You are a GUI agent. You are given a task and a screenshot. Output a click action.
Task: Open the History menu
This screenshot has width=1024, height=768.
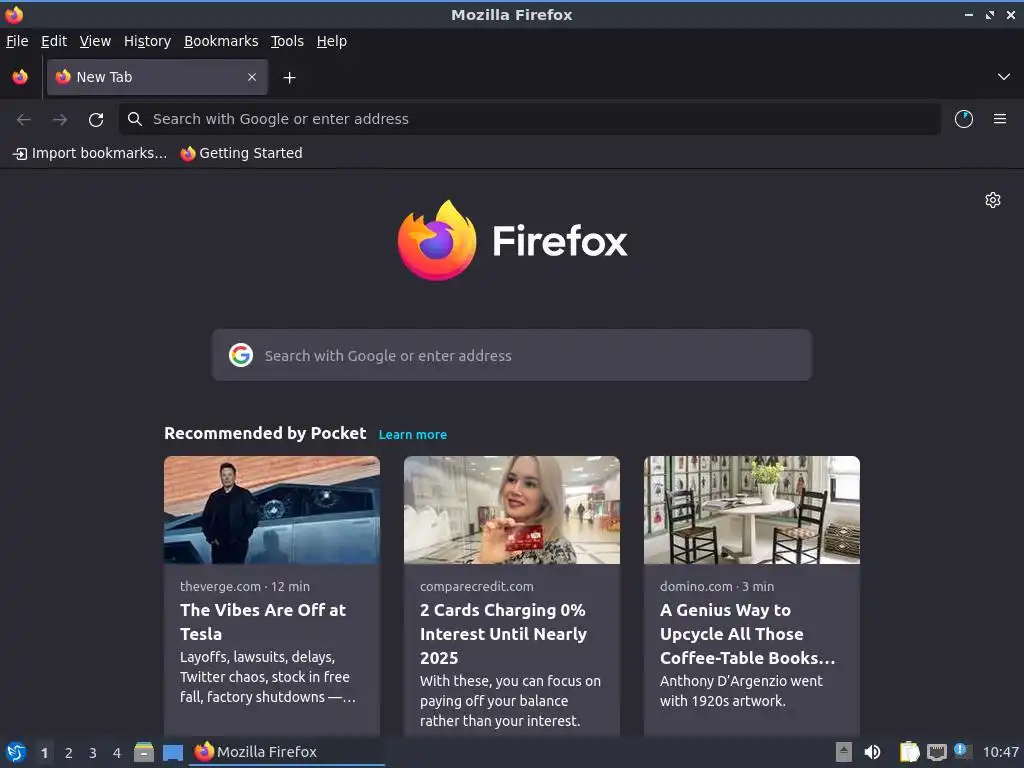[148, 41]
